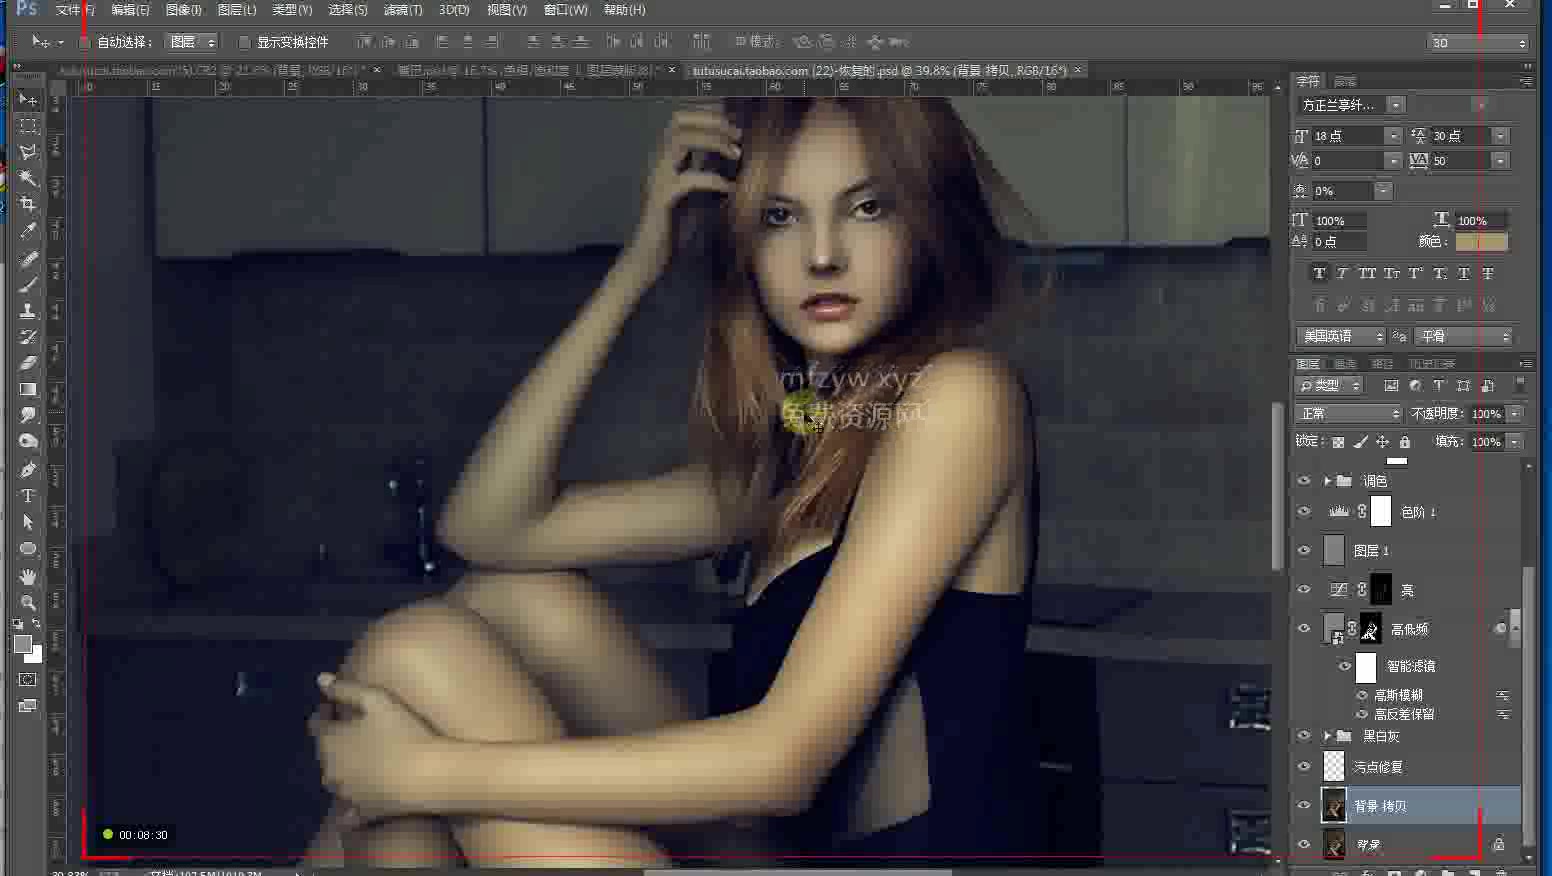Image resolution: width=1552 pixels, height=876 pixels.
Task: Click the 背景 拷贝 layer thumbnail
Action: (1334, 805)
